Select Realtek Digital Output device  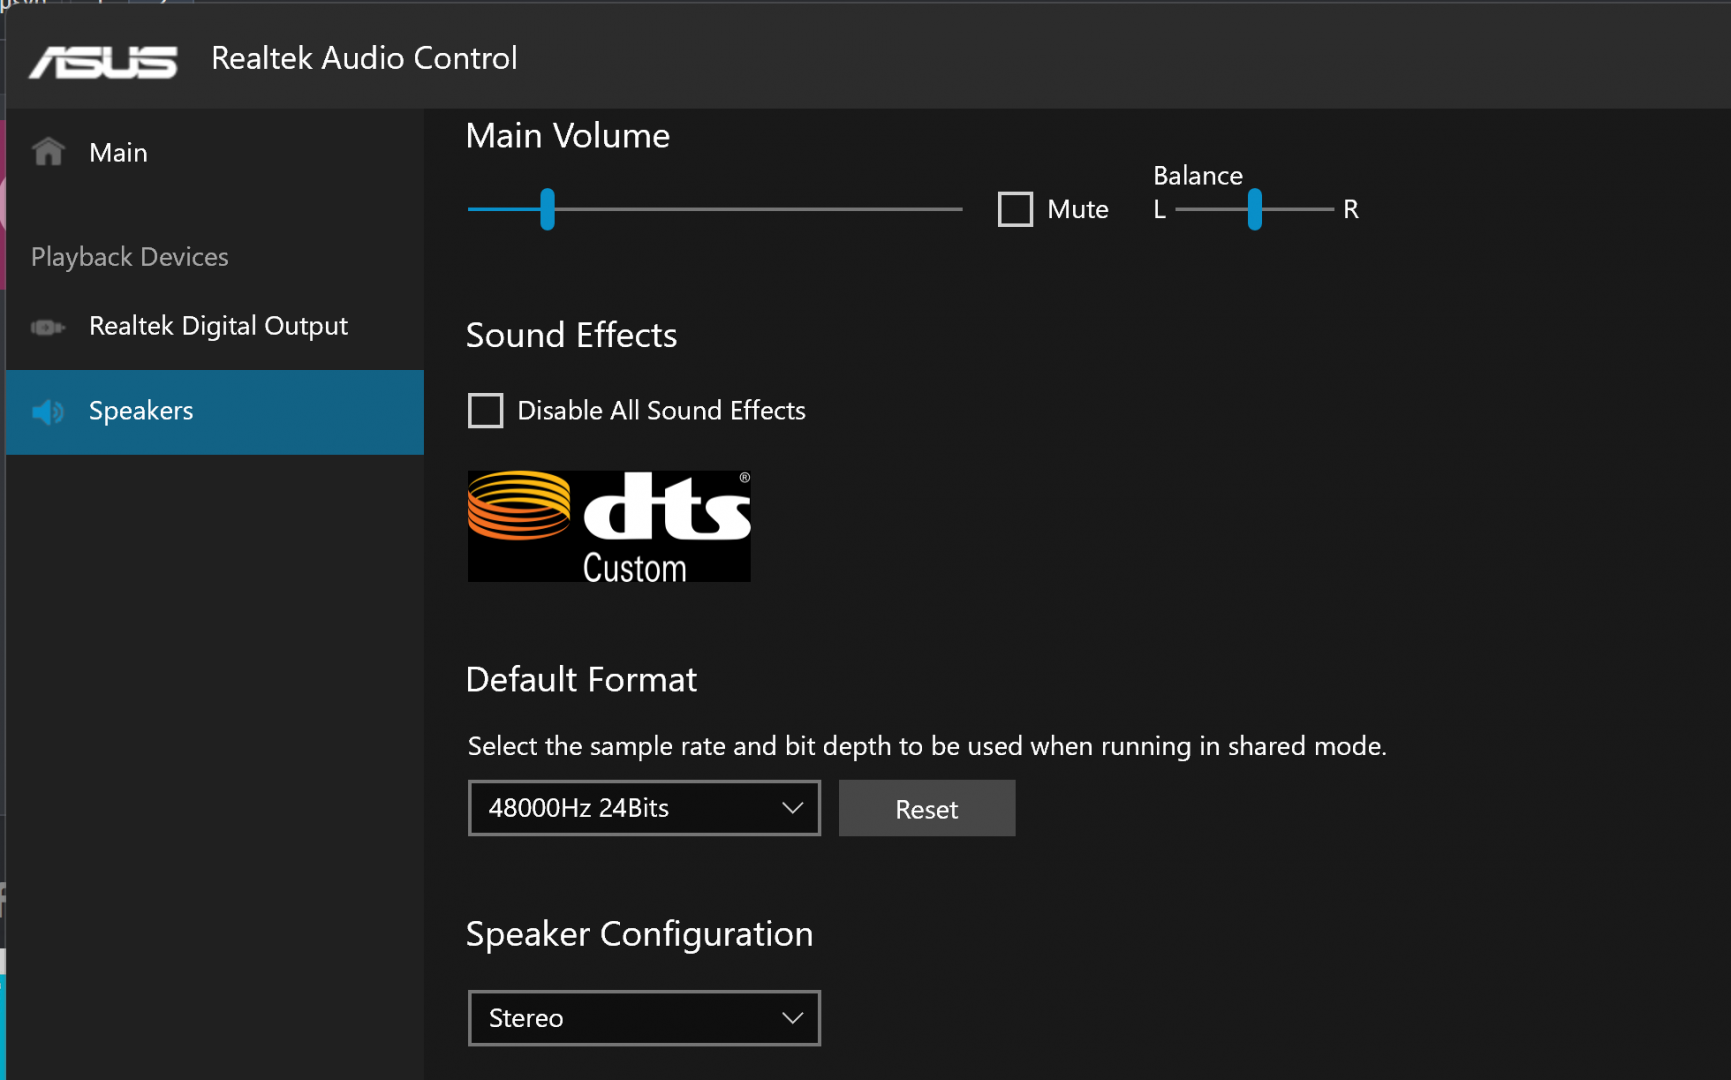(218, 327)
